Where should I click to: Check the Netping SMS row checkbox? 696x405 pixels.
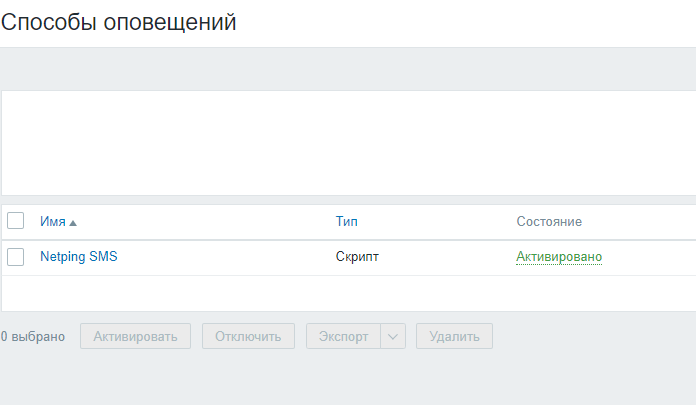(x=16, y=257)
